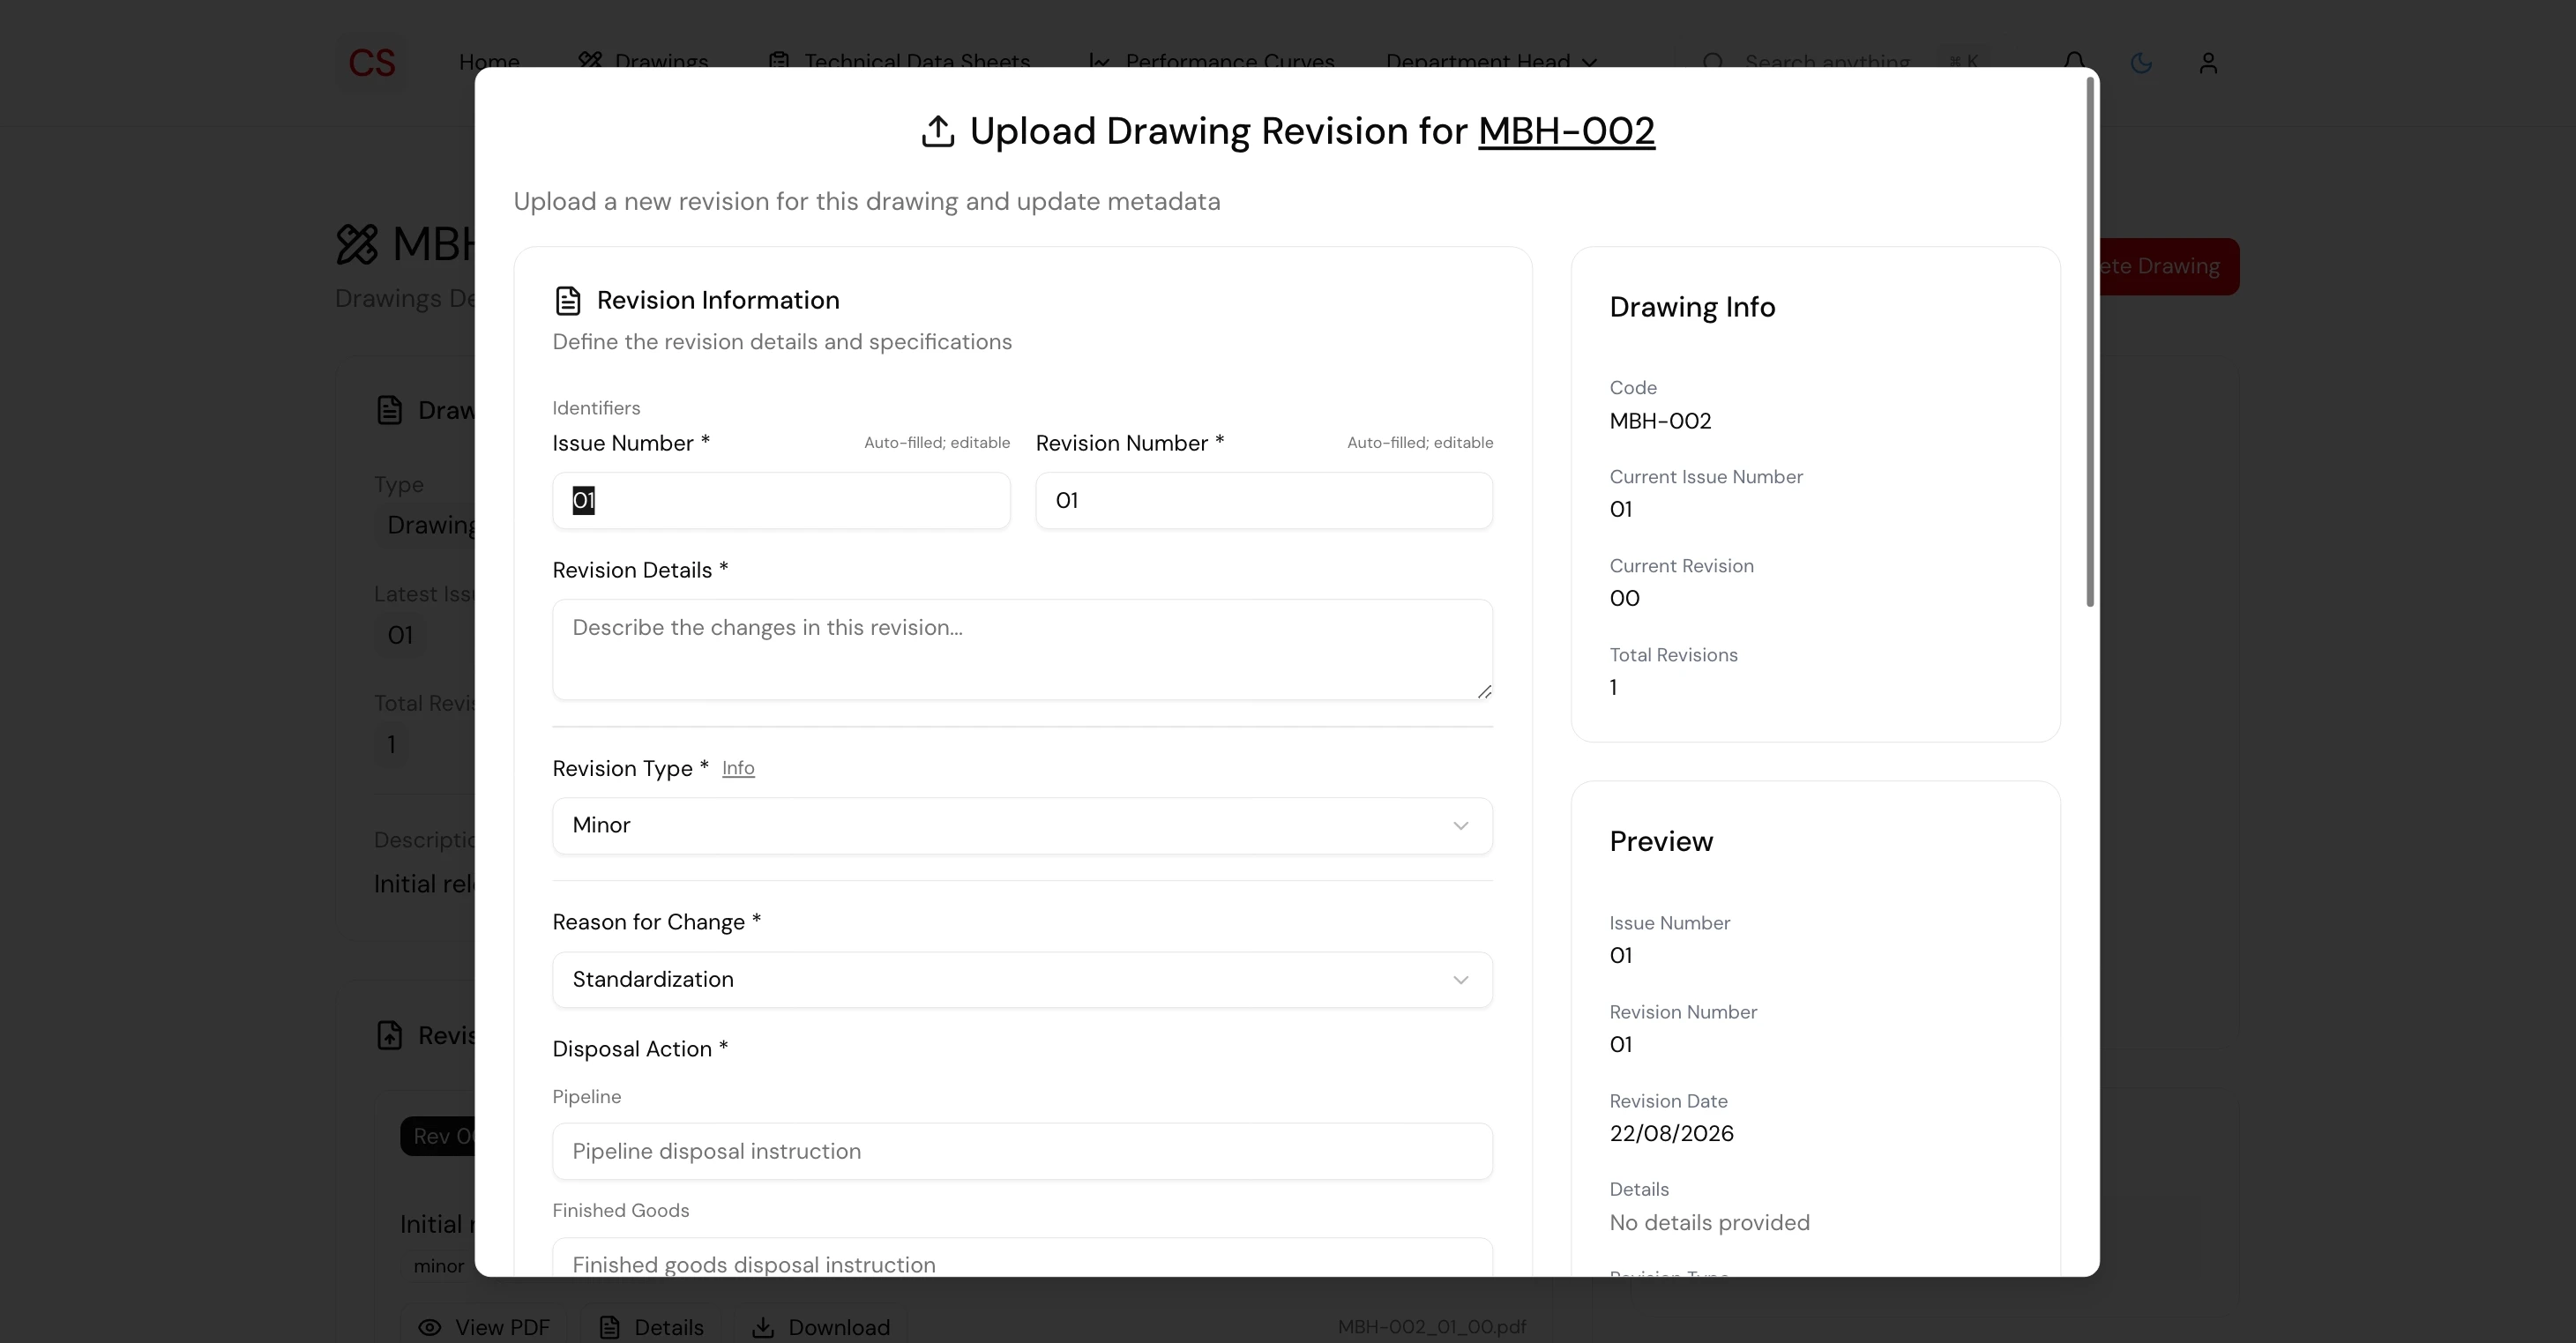Click the Technical Data Sheets clipboard icon

[779, 61]
